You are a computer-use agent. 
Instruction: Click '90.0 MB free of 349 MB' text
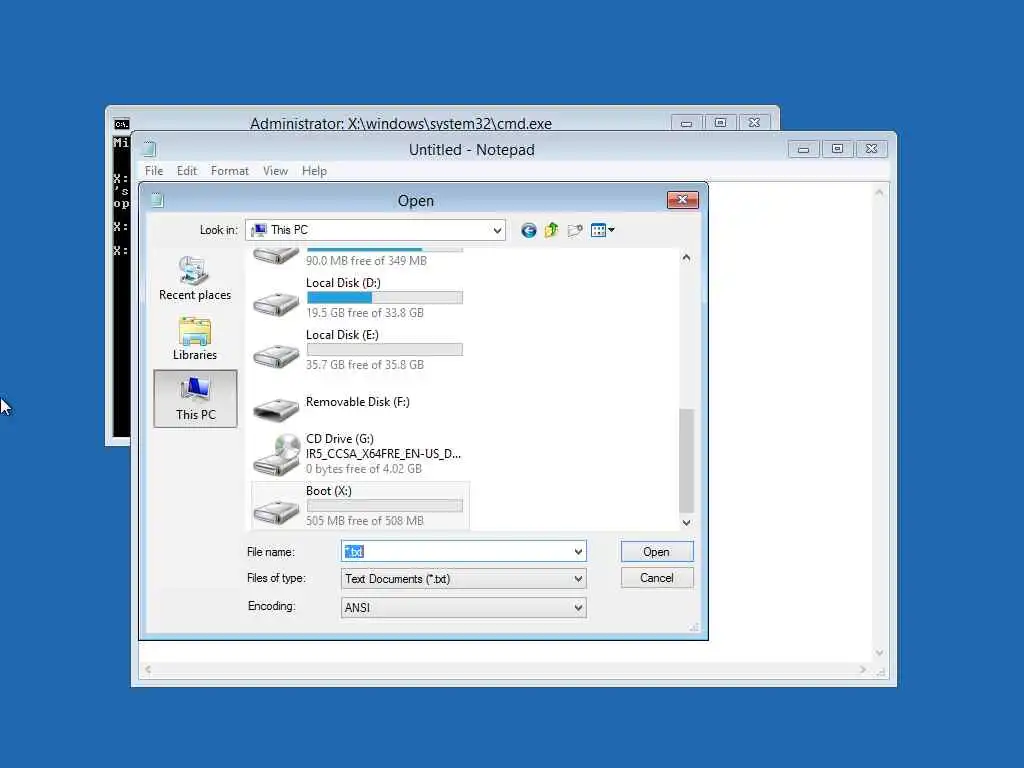tap(366, 261)
